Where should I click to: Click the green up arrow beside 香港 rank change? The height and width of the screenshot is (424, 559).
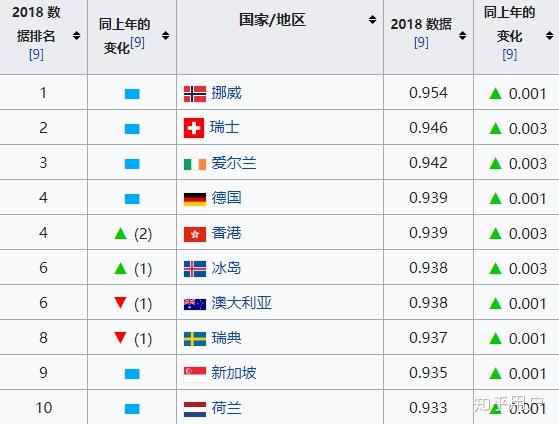click(x=120, y=234)
